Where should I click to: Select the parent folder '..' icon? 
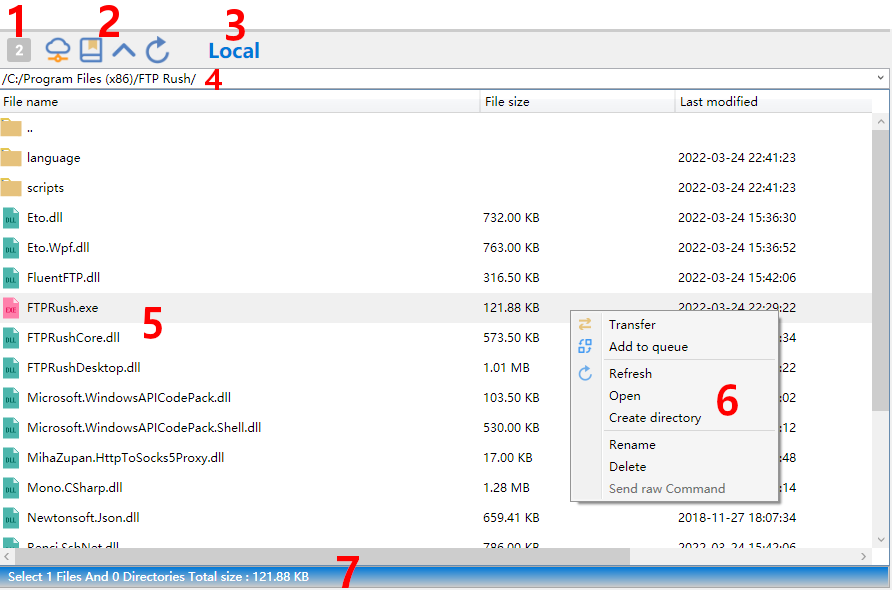pyautogui.click(x=11, y=128)
